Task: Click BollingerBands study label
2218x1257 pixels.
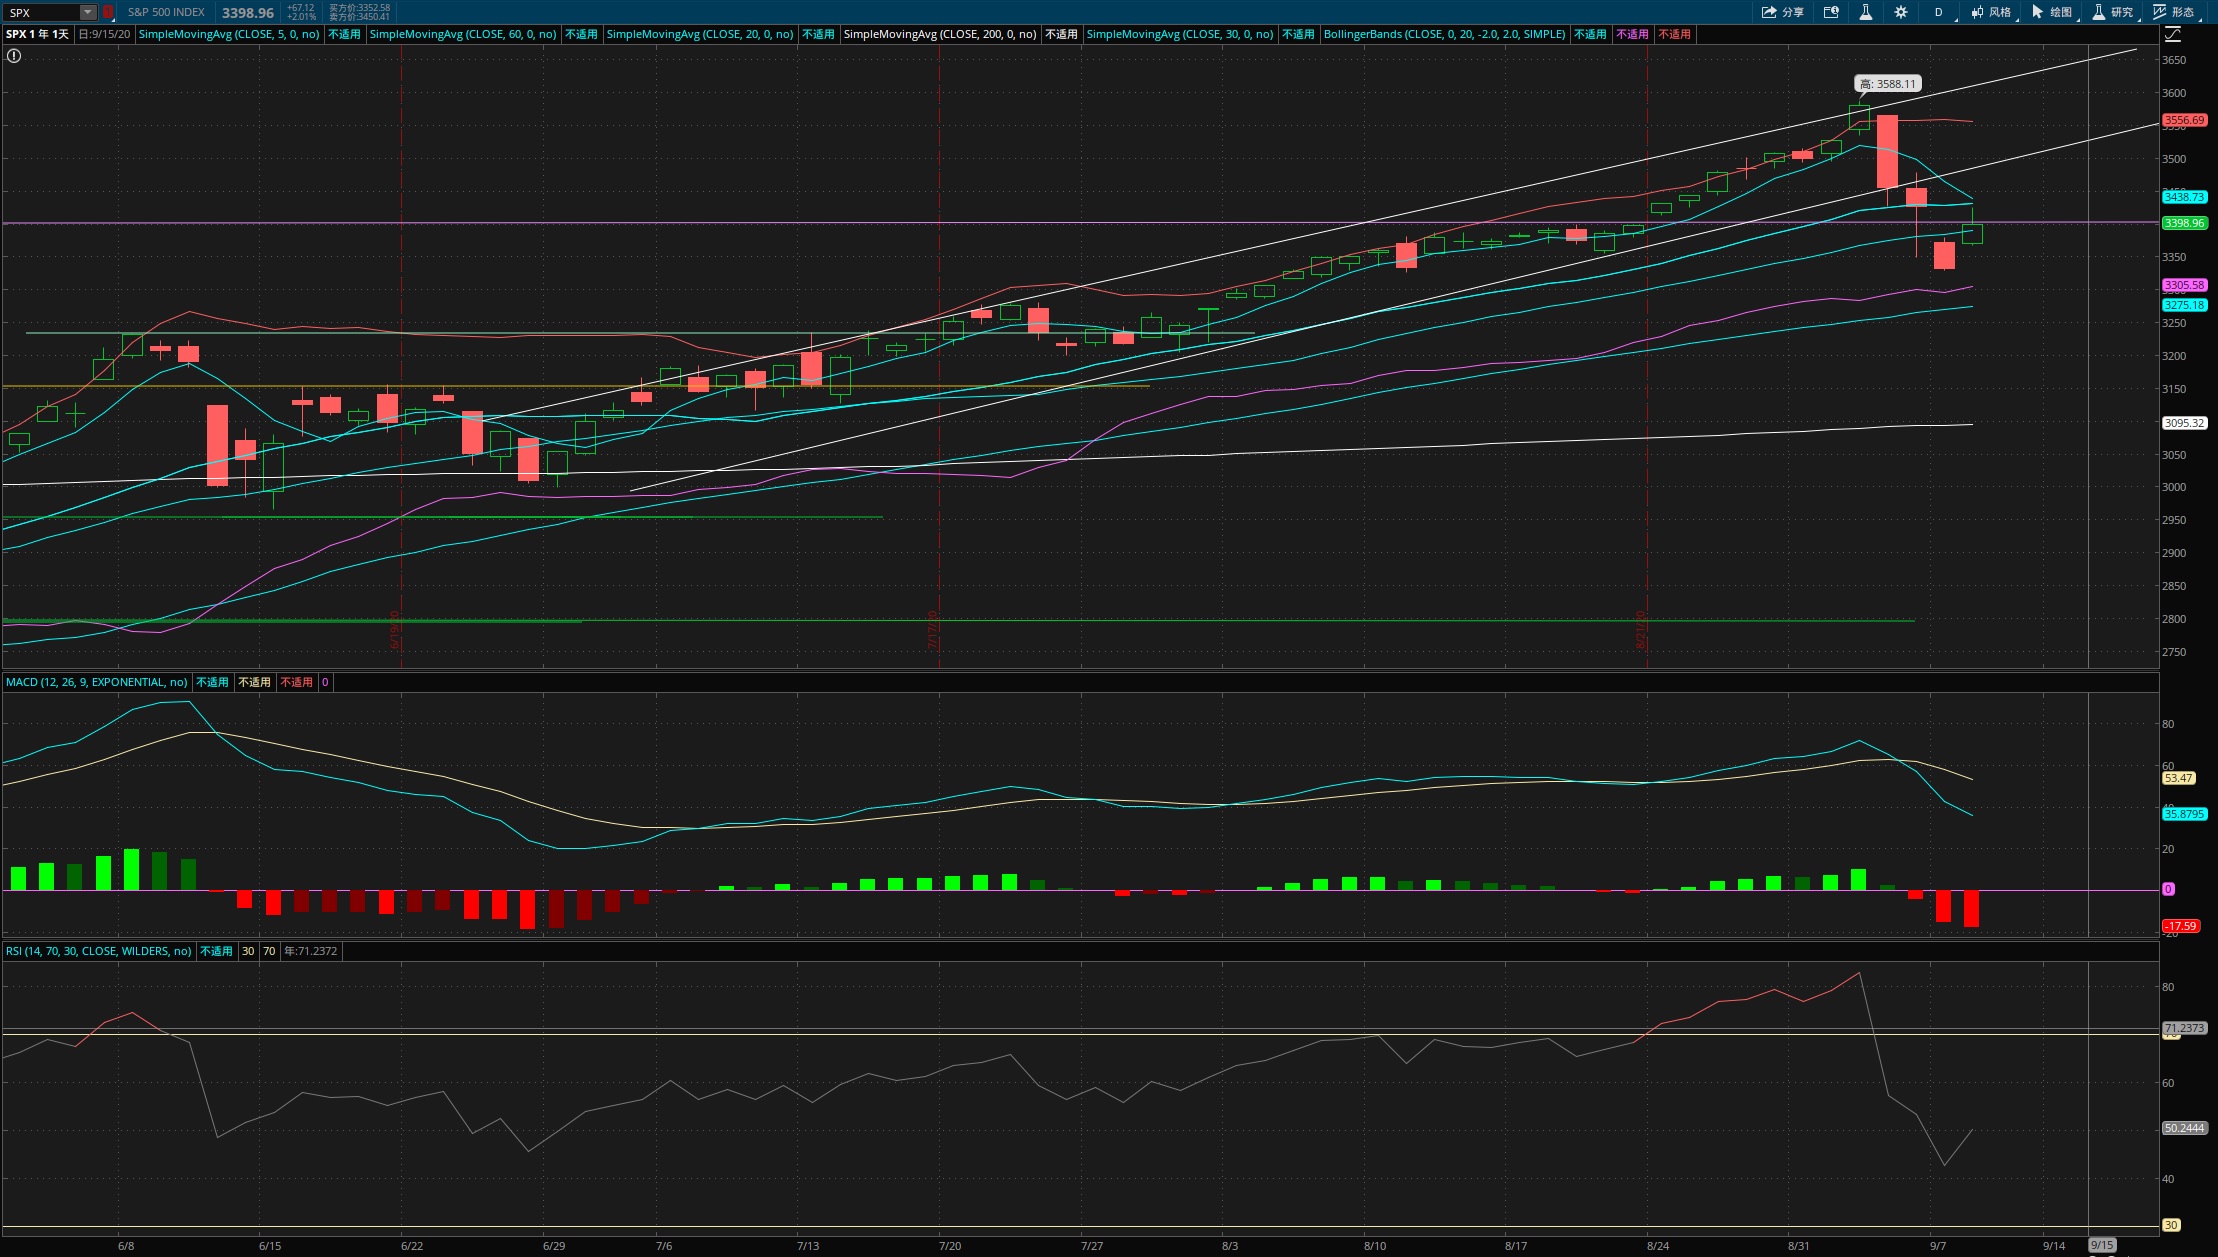Action: pos(1444,34)
